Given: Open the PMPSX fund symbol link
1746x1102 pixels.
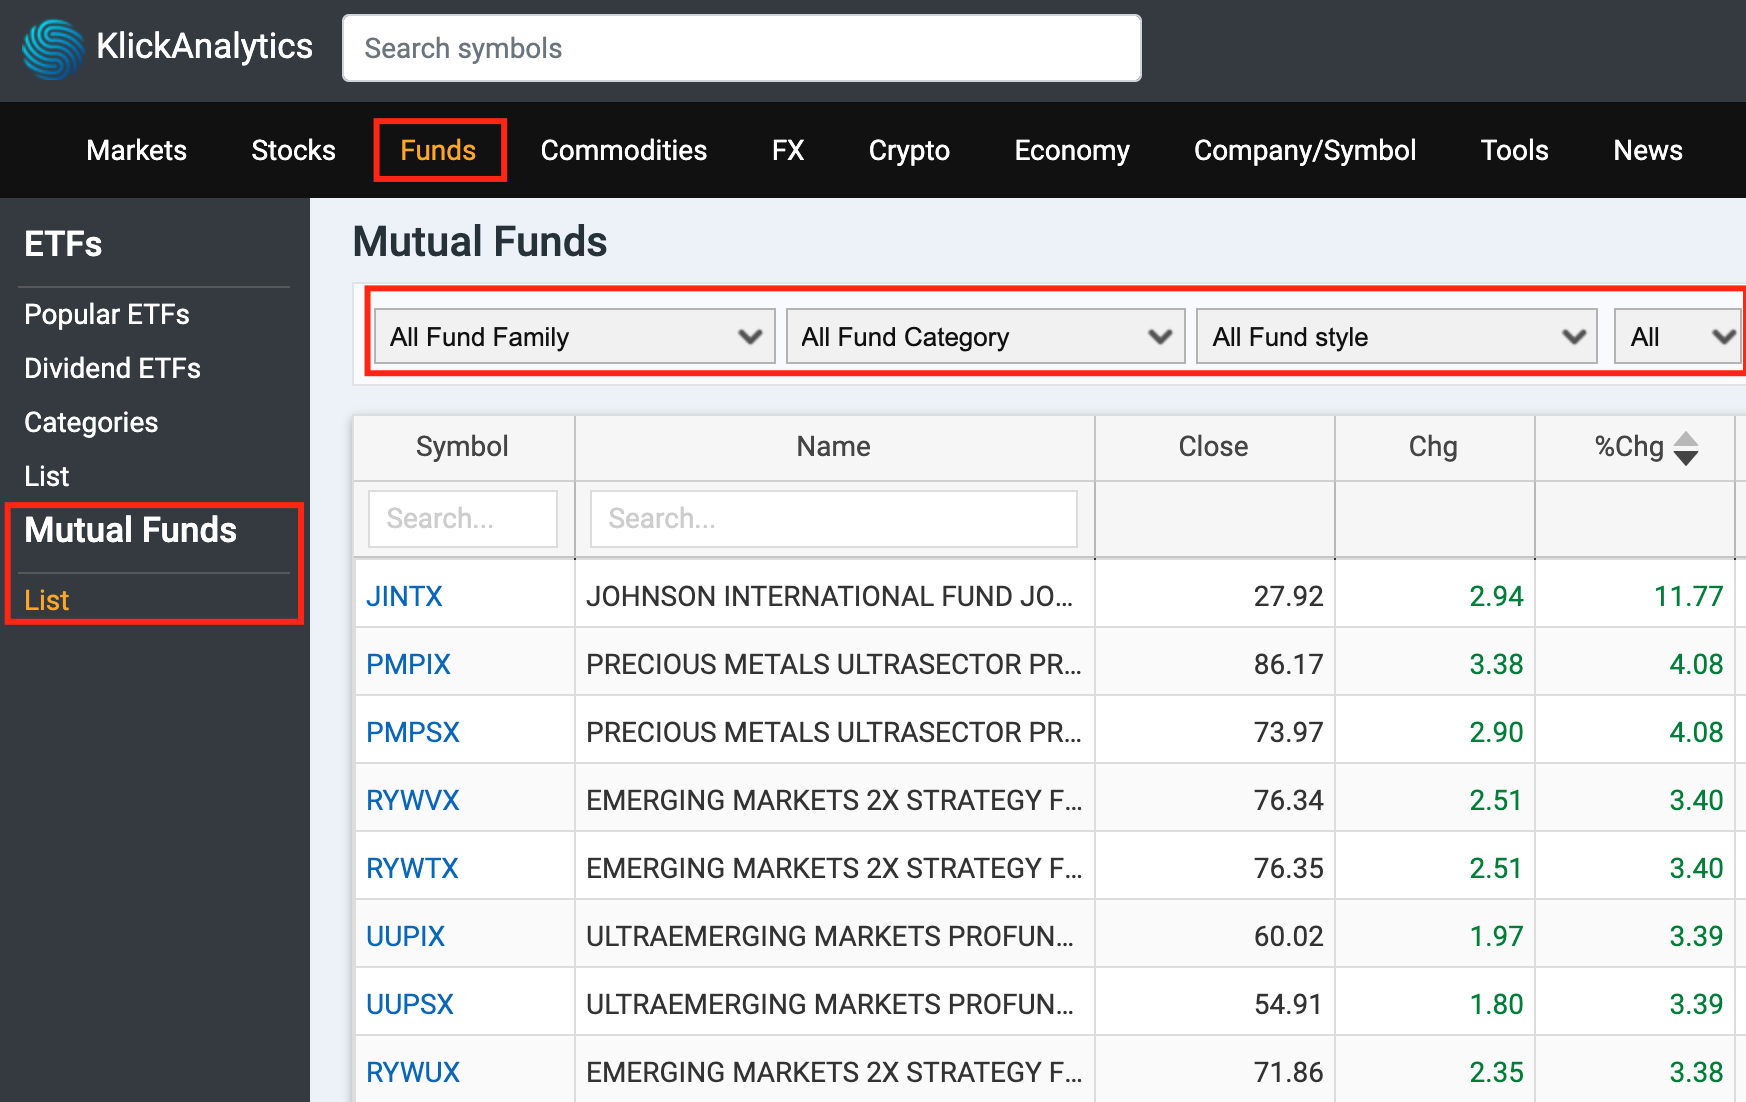Looking at the screenshot, I should (x=413, y=732).
